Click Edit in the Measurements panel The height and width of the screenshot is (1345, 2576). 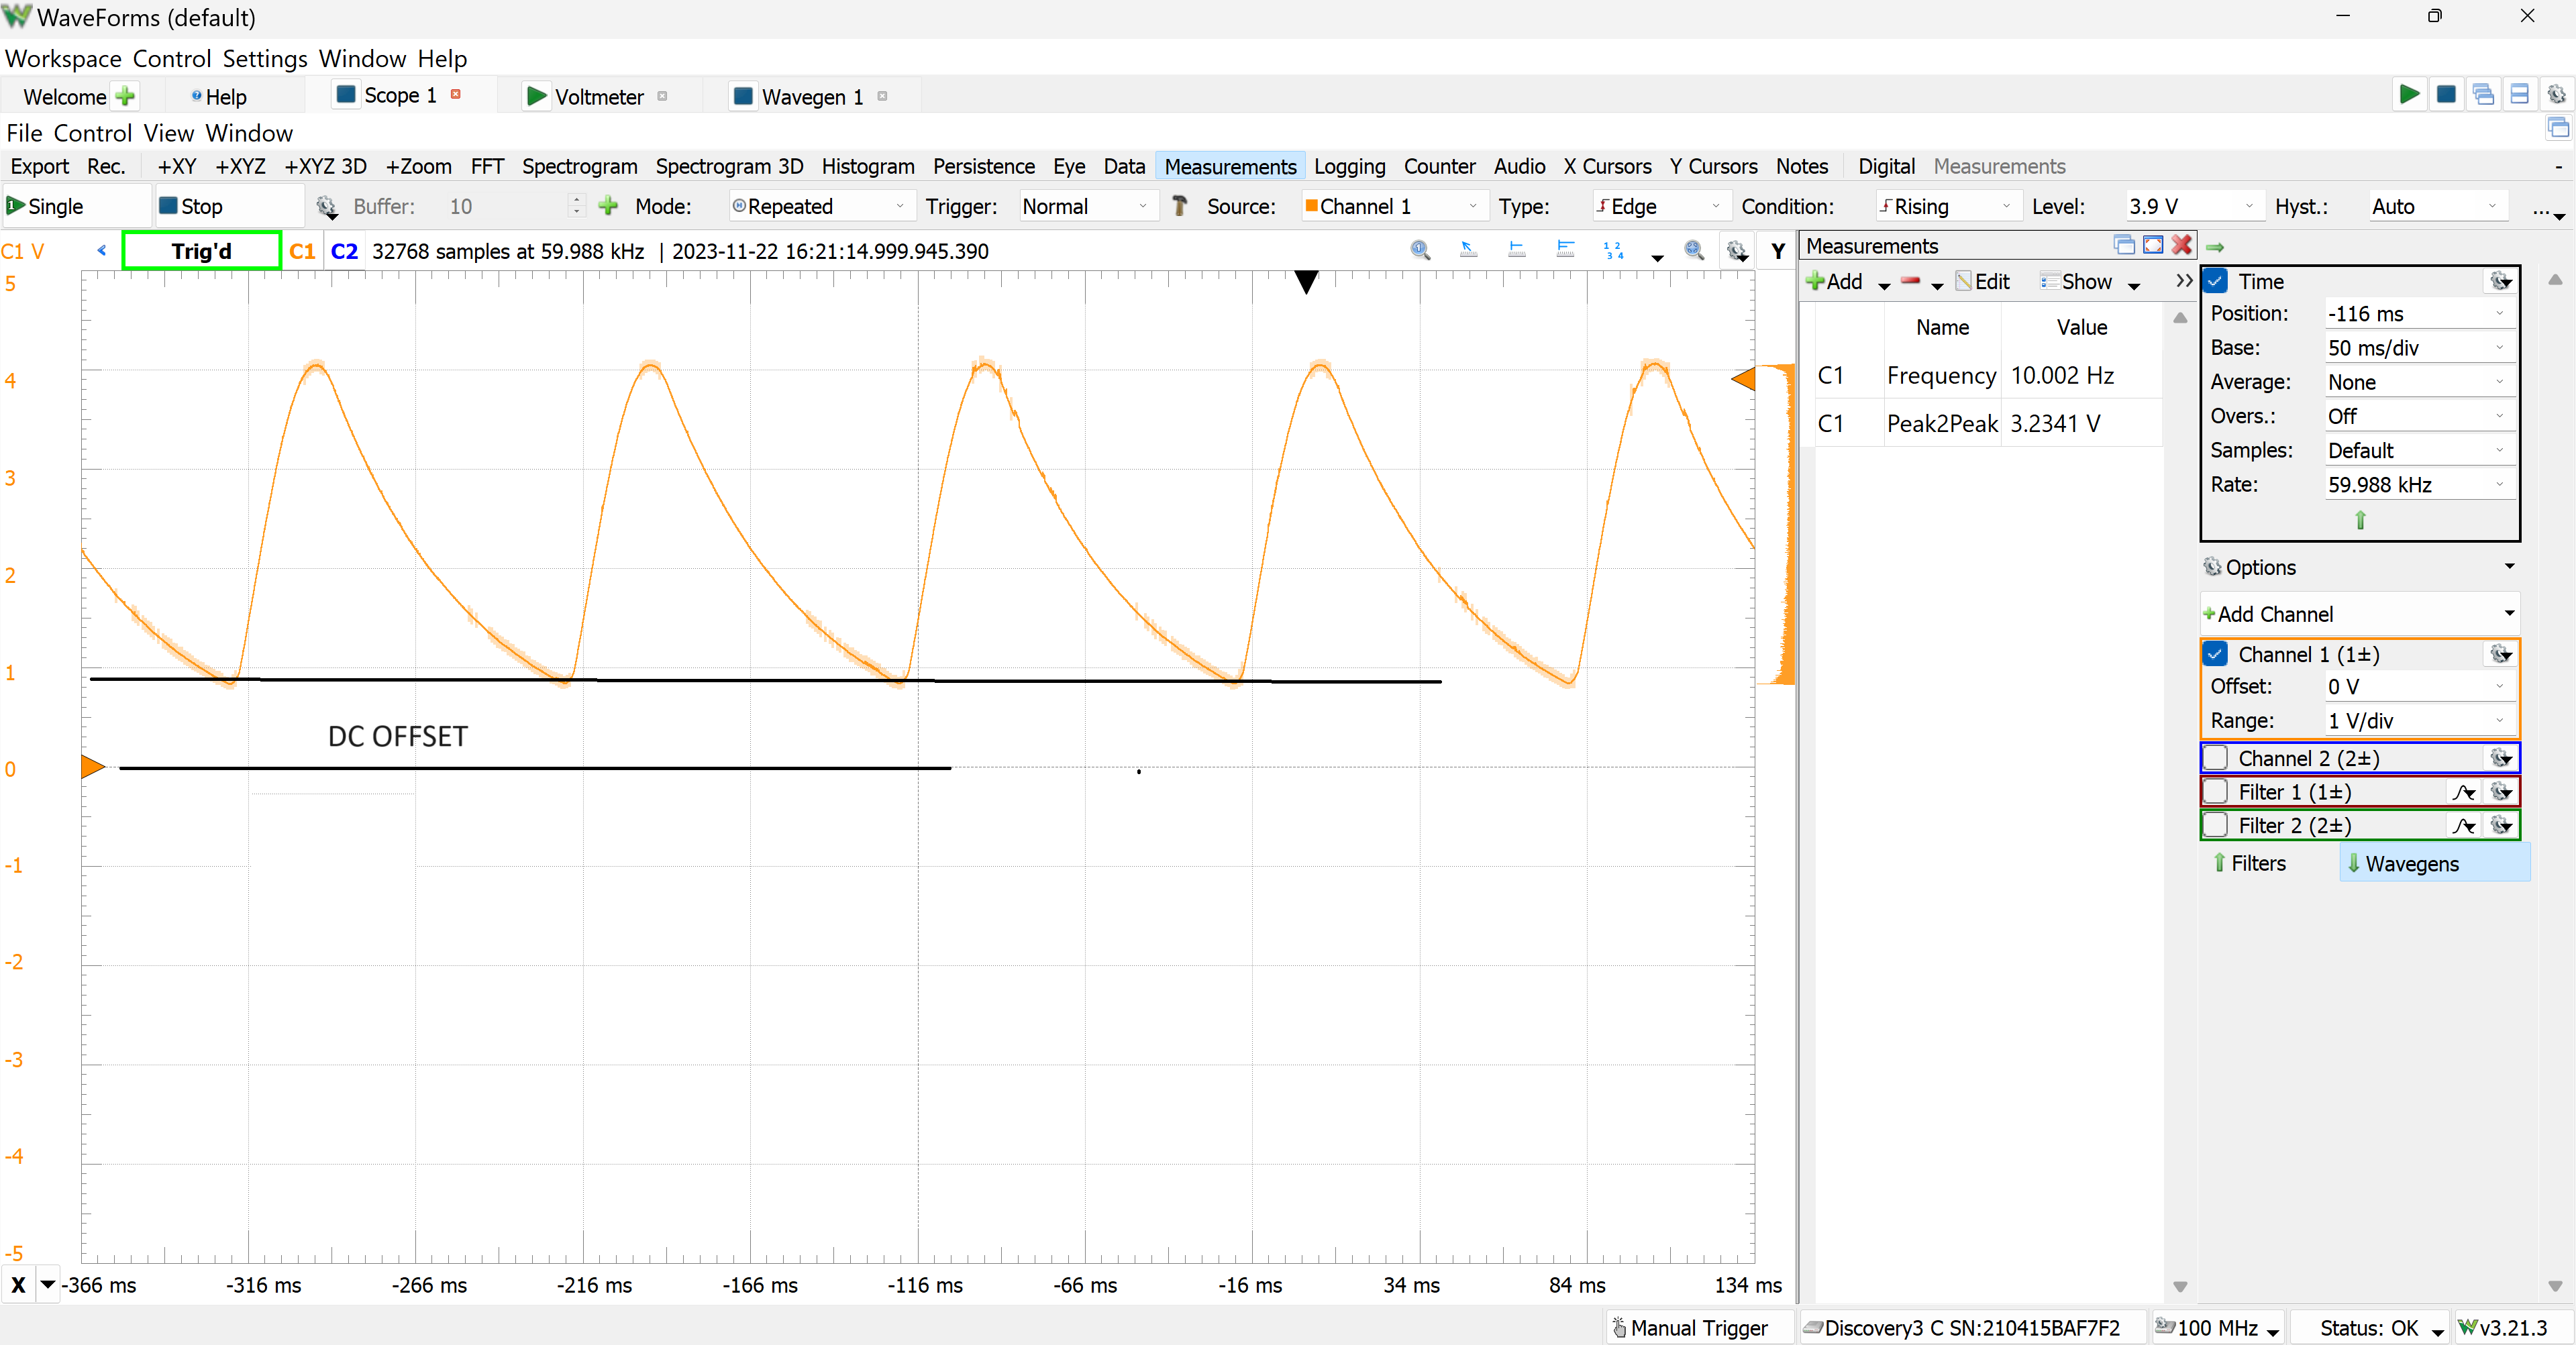1982,281
